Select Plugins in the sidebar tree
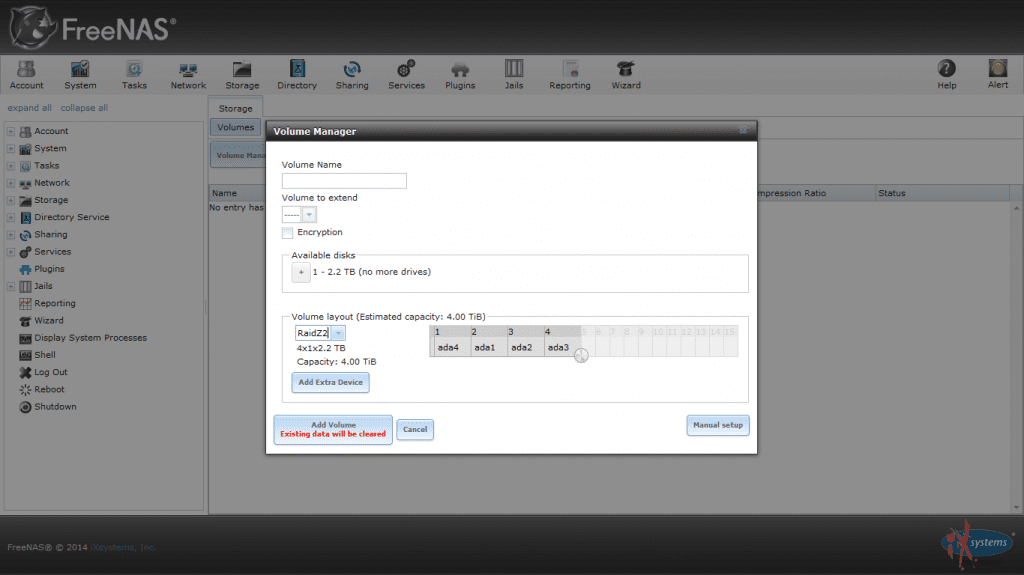This screenshot has height=575, width=1024. pyautogui.click(x=49, y=269)
